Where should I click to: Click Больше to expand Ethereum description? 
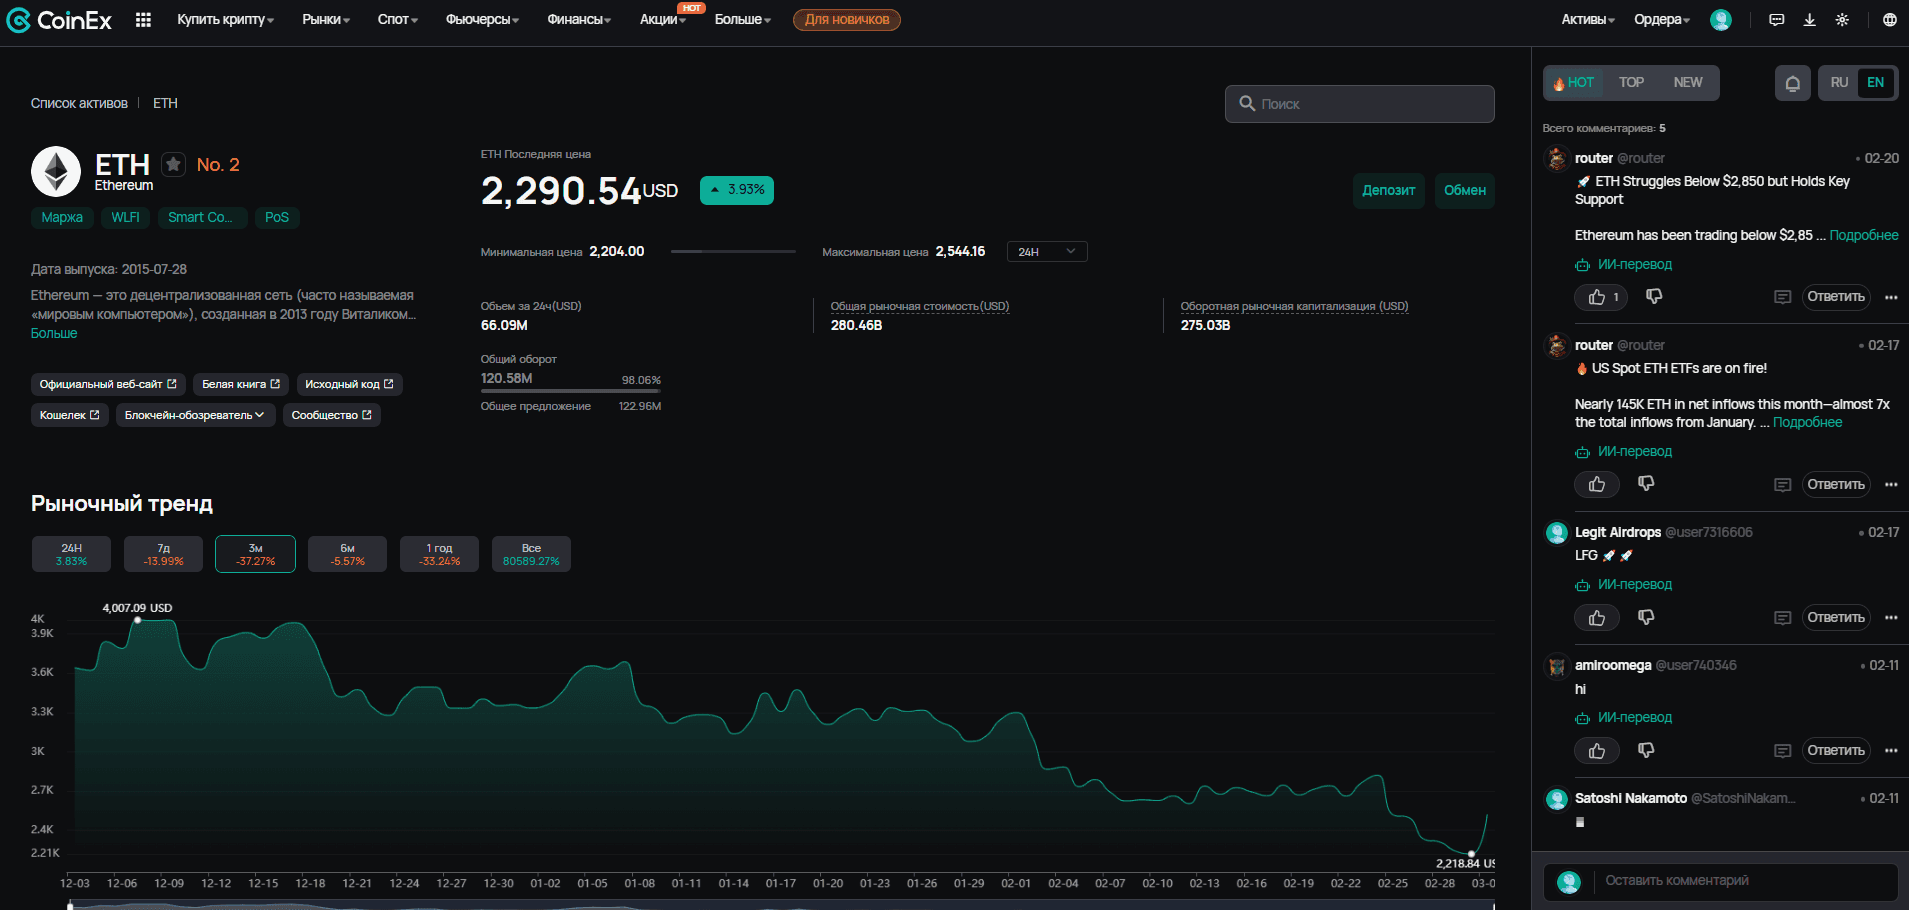(54, 333)
